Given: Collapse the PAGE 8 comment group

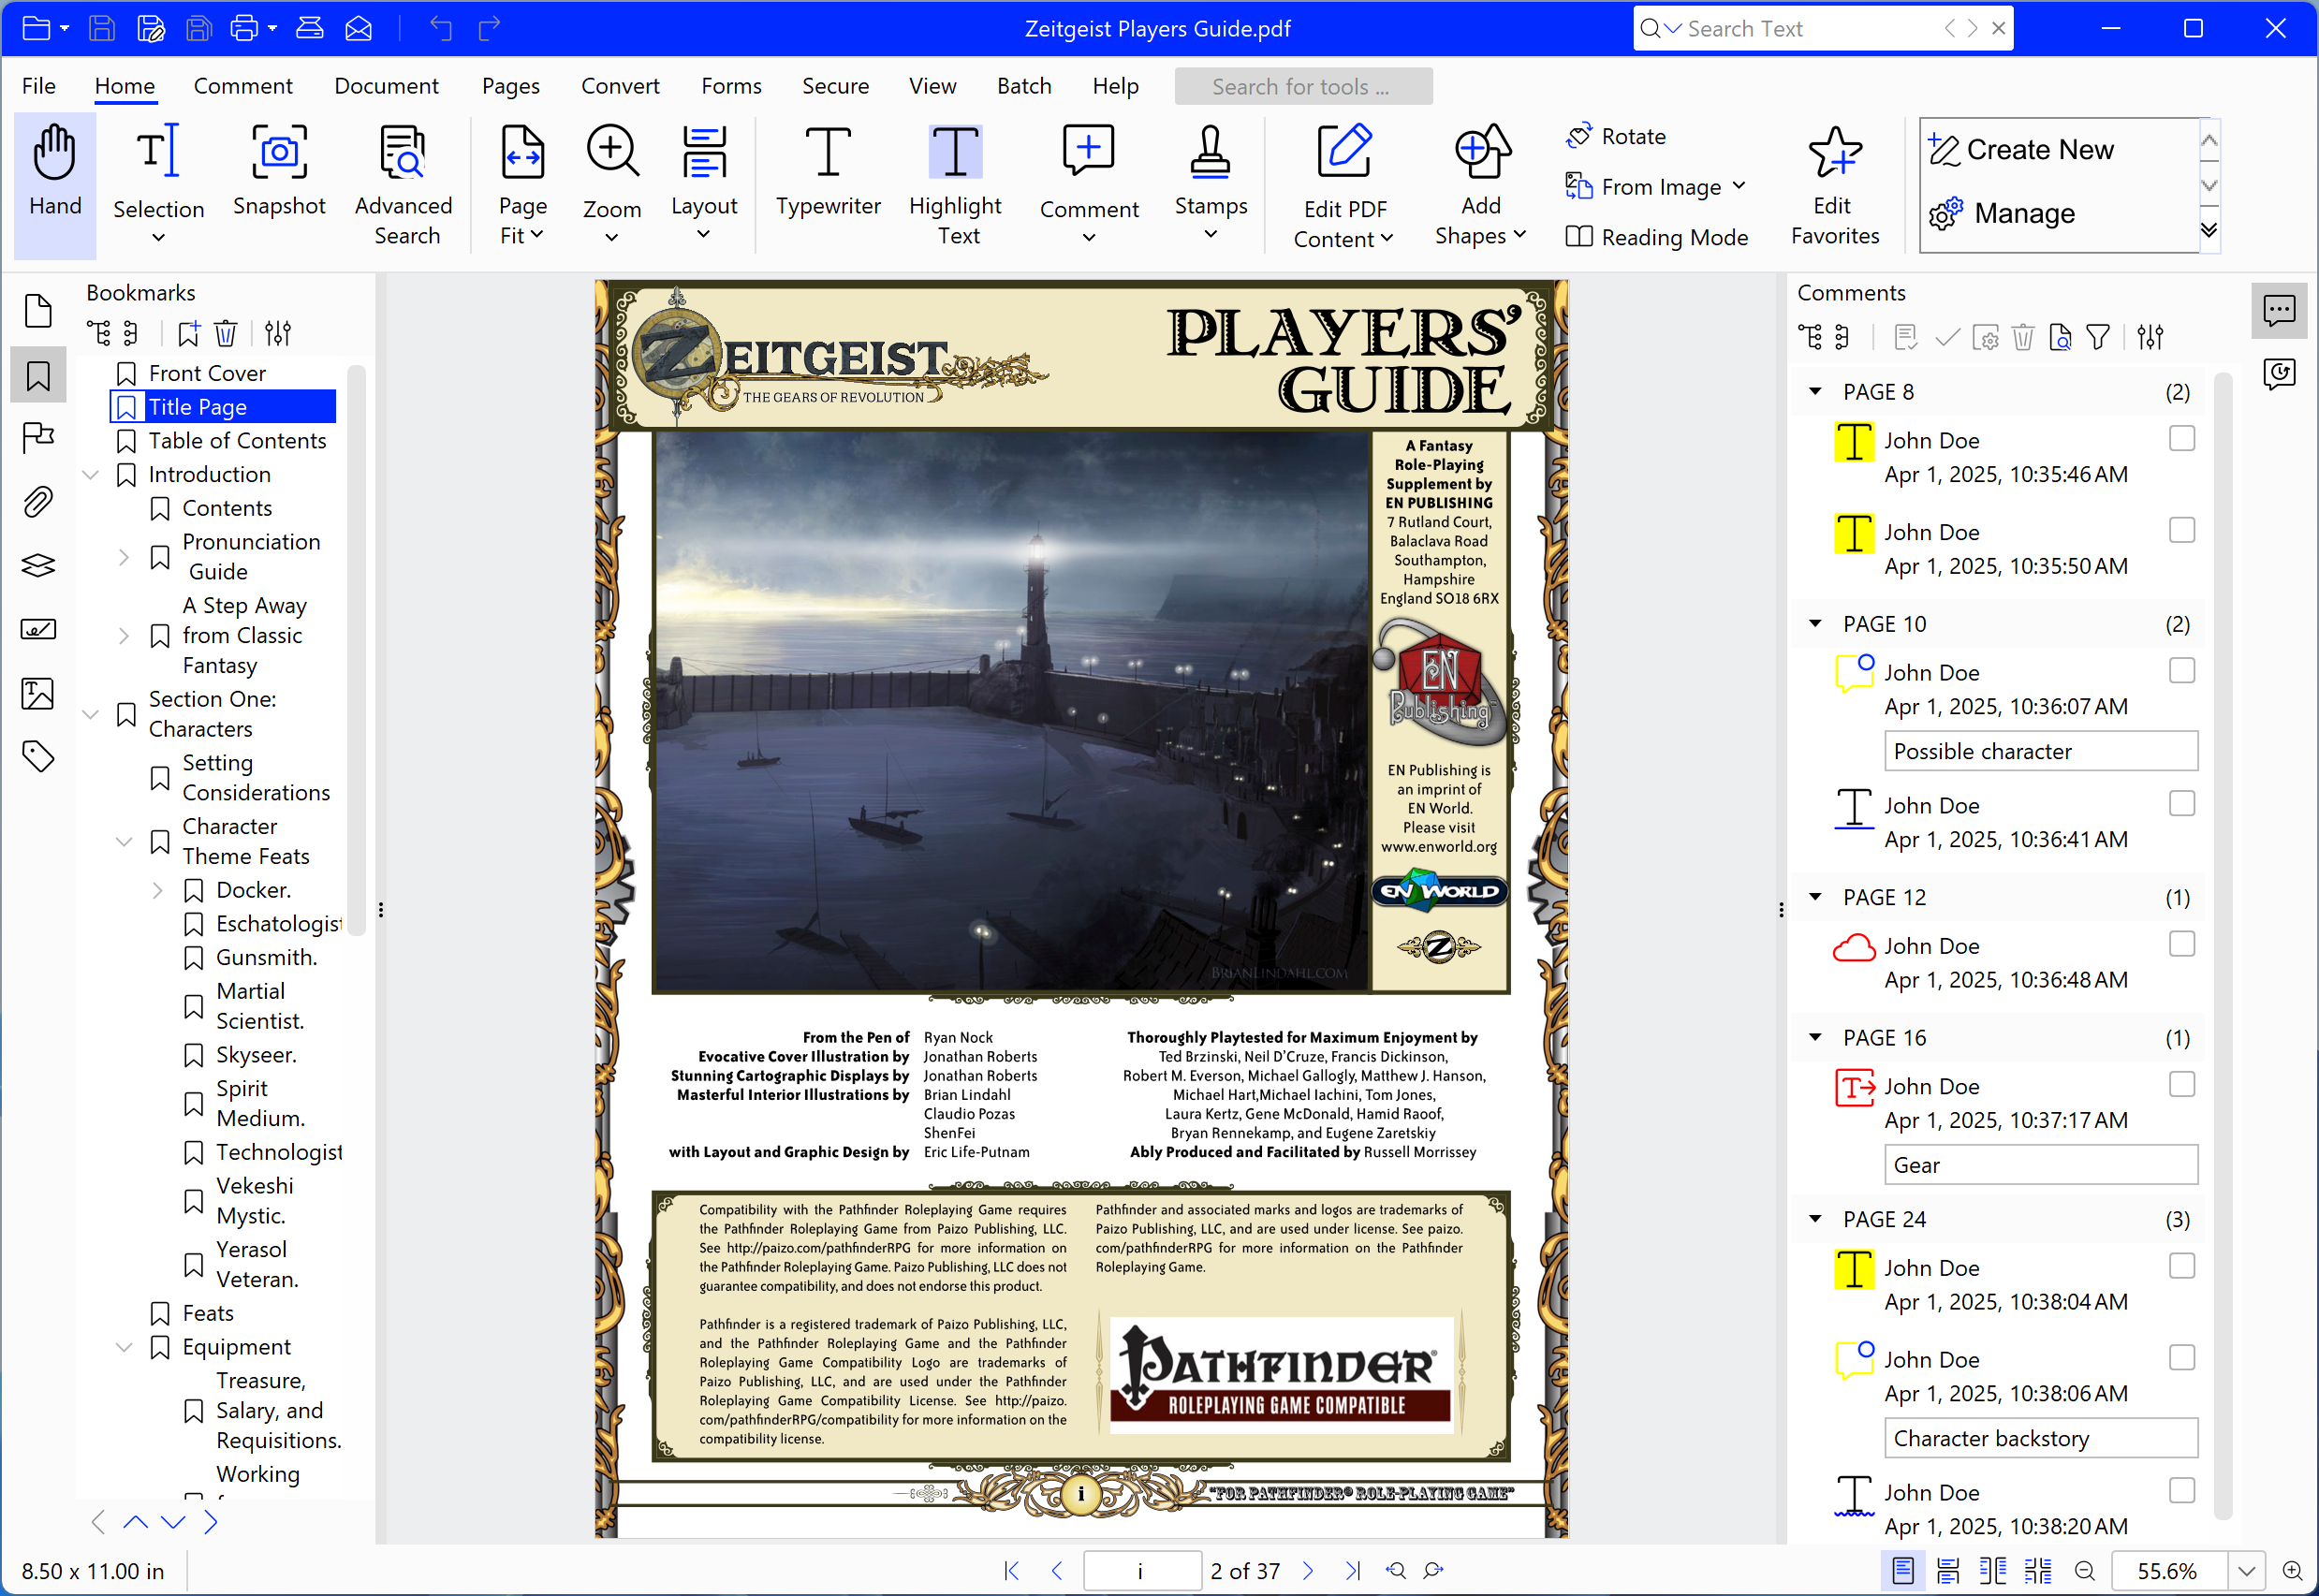Looking at the screenshot, I should [1815, 392].
